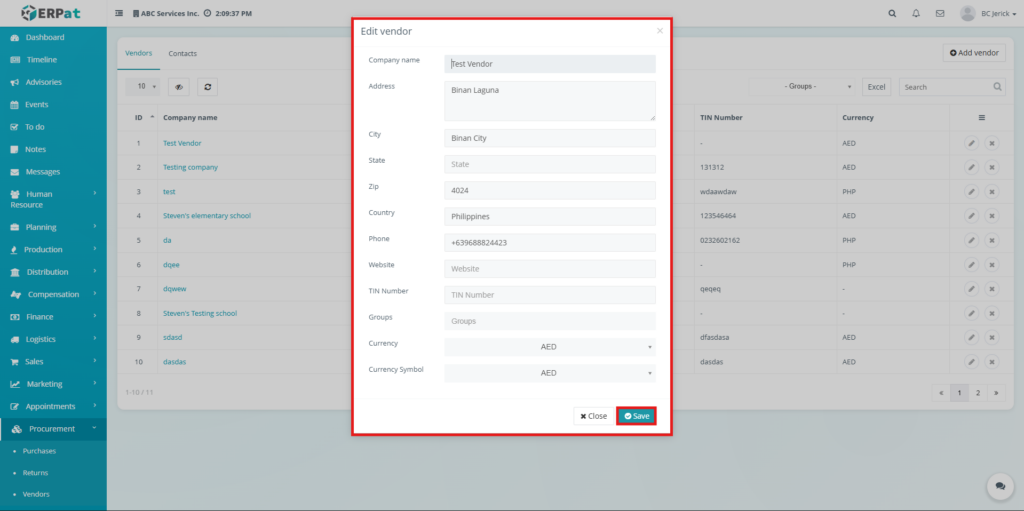Toggle the sidebar hamburger icon

point(119,13)
